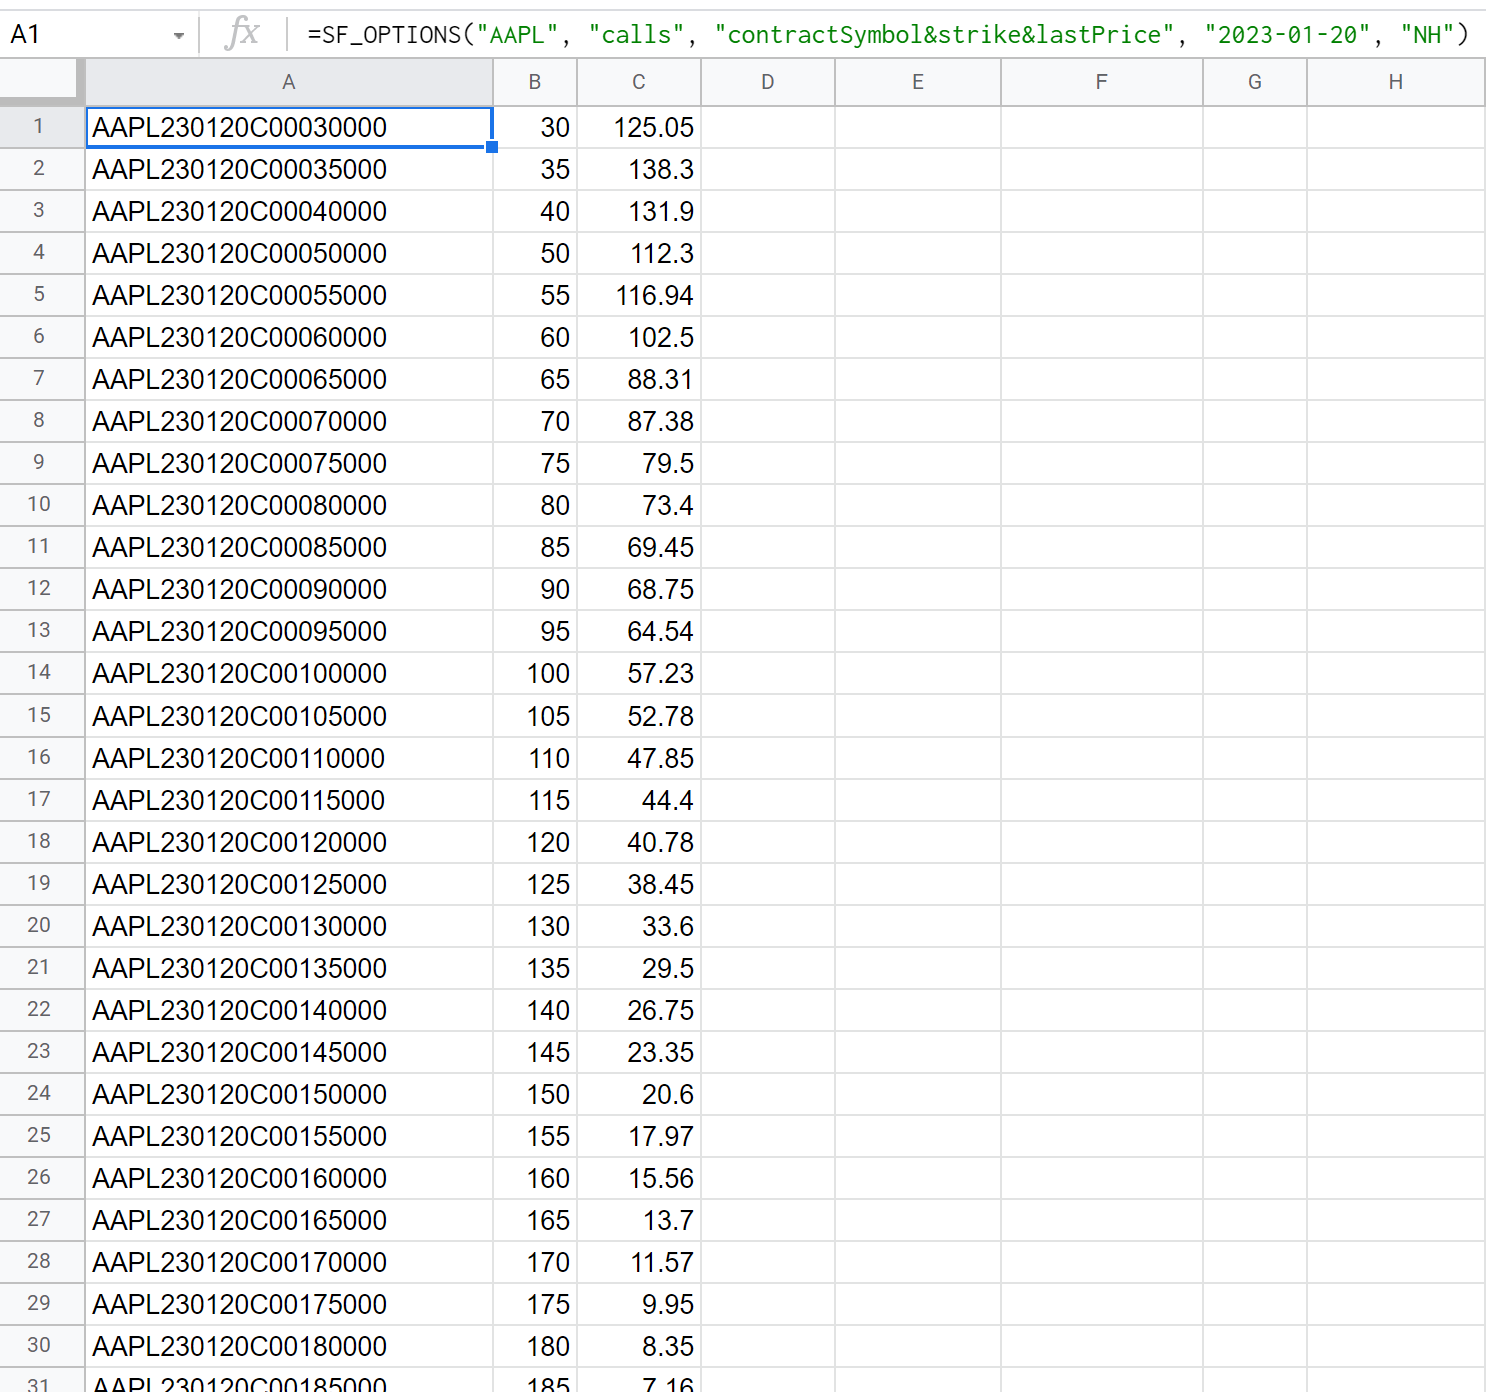Click cell AAPL230120C00075000
The width and height of the screenshot is (1486, 1392).
[x=289, y=463]
